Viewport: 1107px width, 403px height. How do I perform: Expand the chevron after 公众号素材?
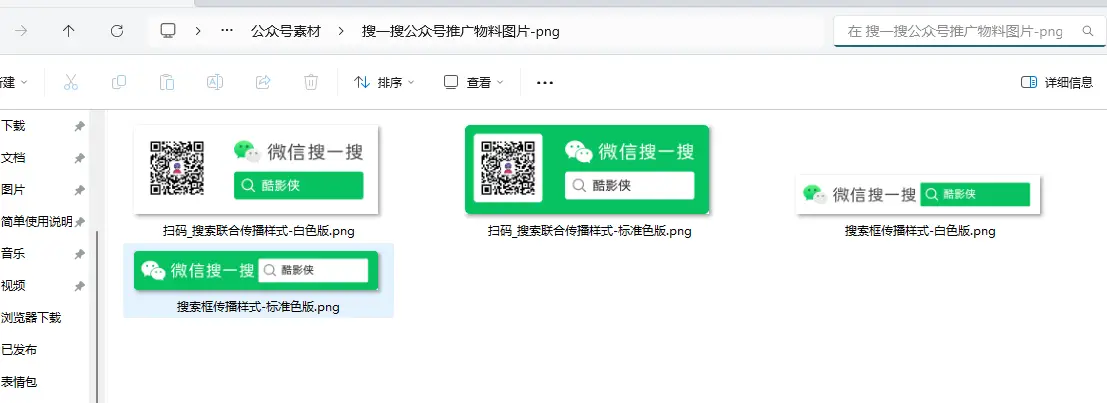342,32
